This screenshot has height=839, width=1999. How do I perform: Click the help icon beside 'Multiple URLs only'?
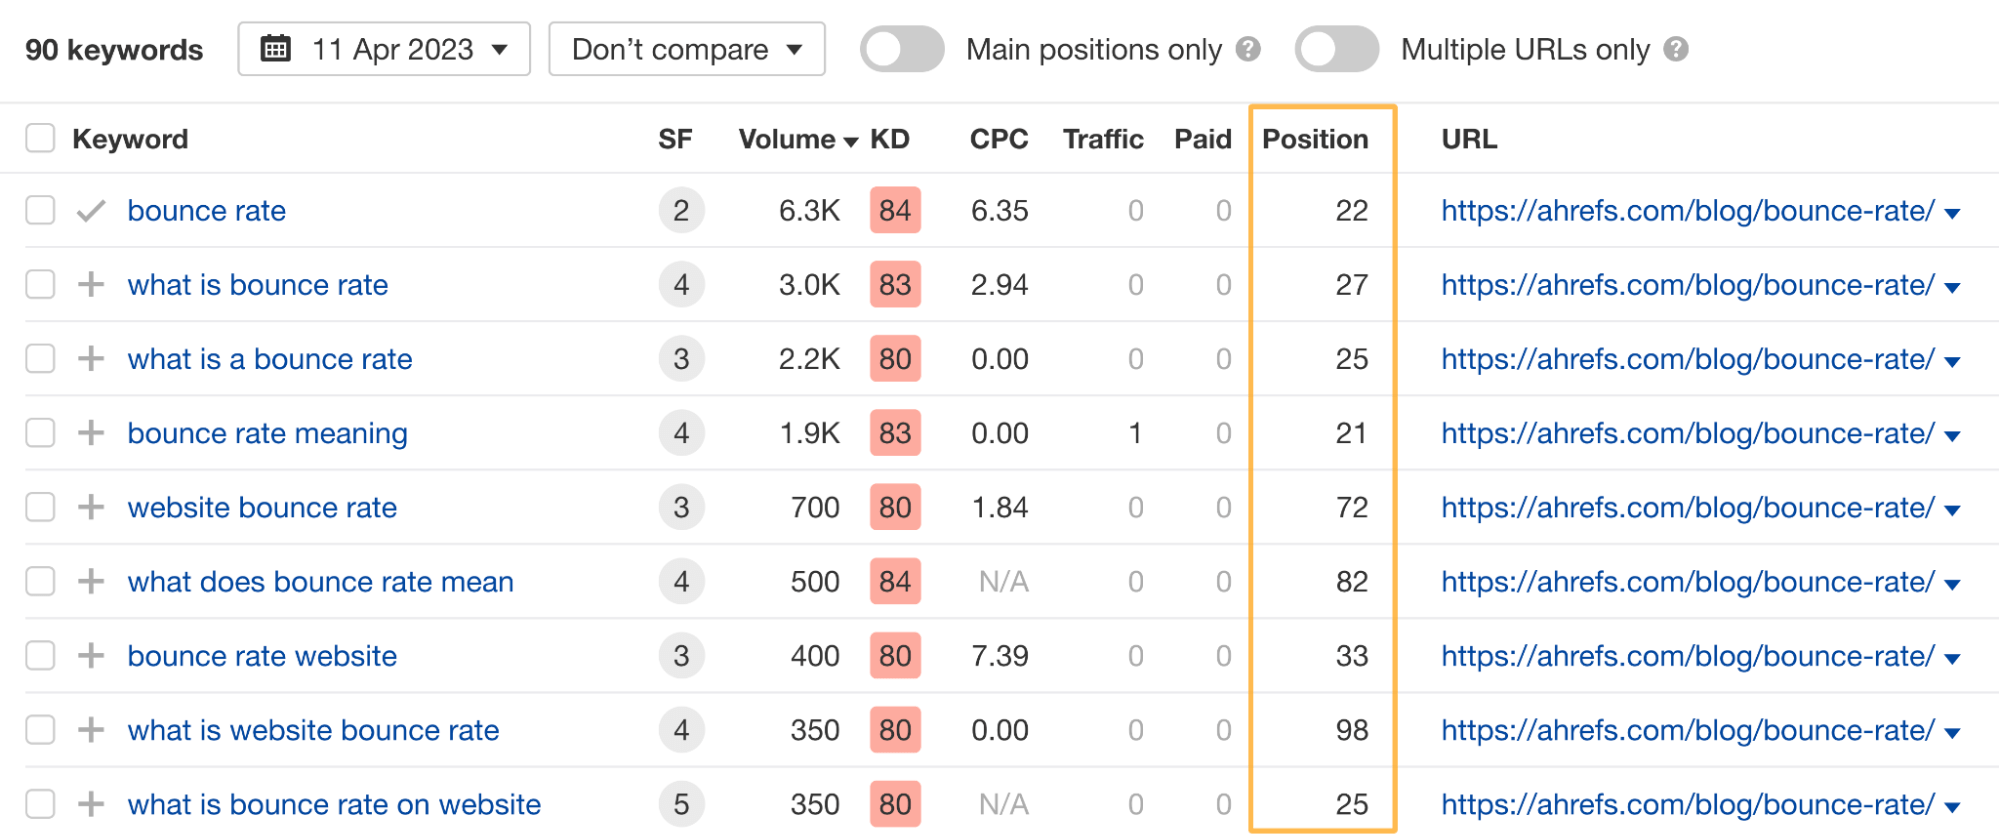[x=1676, y=48]
